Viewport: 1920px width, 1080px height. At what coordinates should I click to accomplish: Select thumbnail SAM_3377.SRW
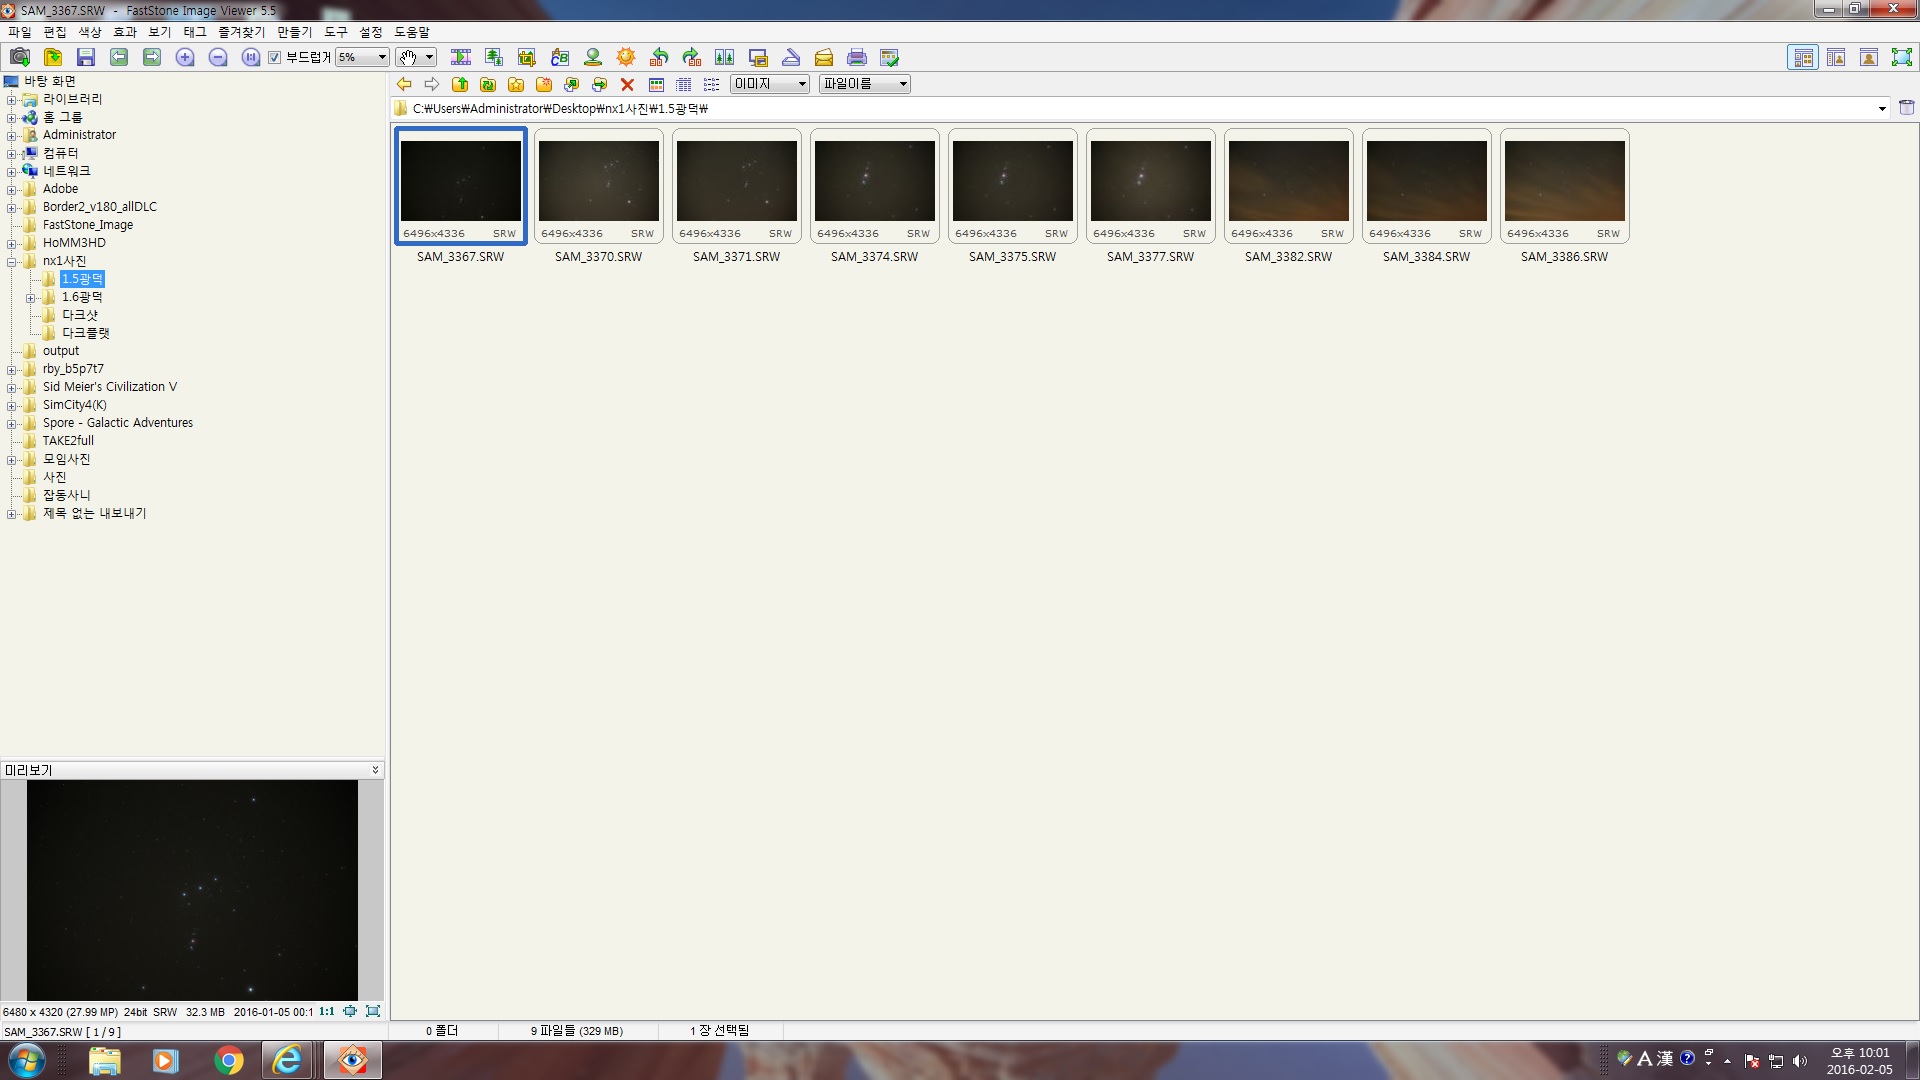point(1150,182)
